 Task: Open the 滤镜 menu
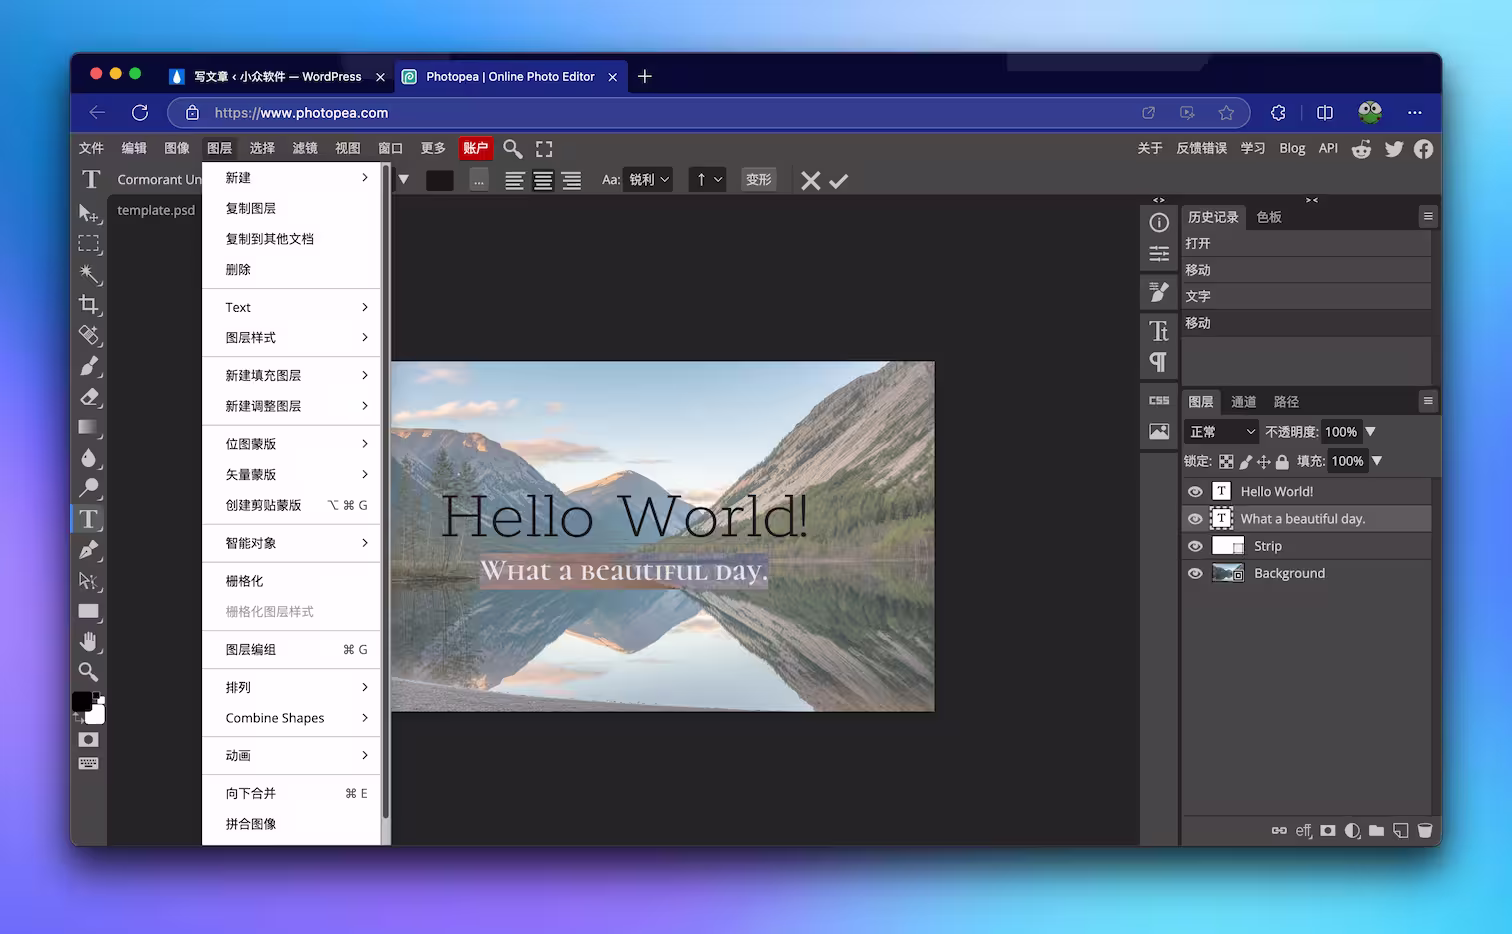[x=305, y=148]
